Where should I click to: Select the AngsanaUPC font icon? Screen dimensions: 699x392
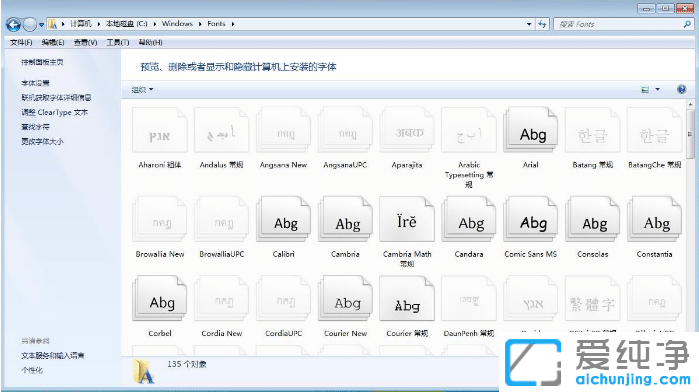tap(345, 130)
